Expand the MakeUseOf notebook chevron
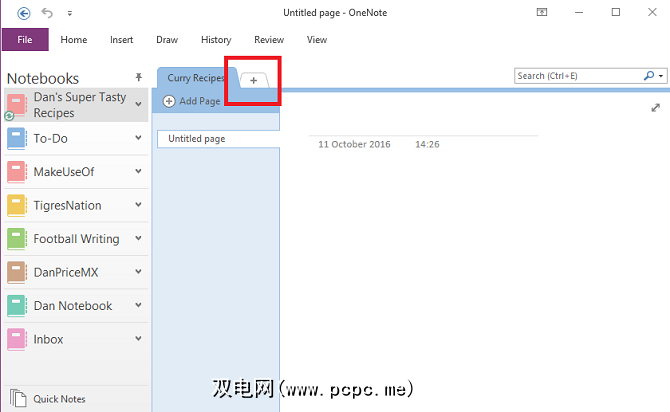 pyautogui.click(x=138, y=171)
